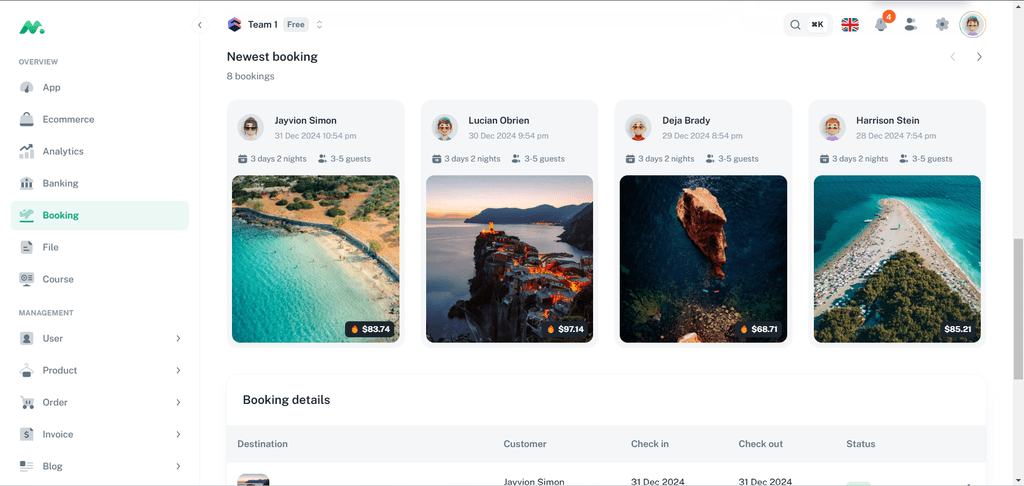Click the Analytics chart icon

point(26,152)
